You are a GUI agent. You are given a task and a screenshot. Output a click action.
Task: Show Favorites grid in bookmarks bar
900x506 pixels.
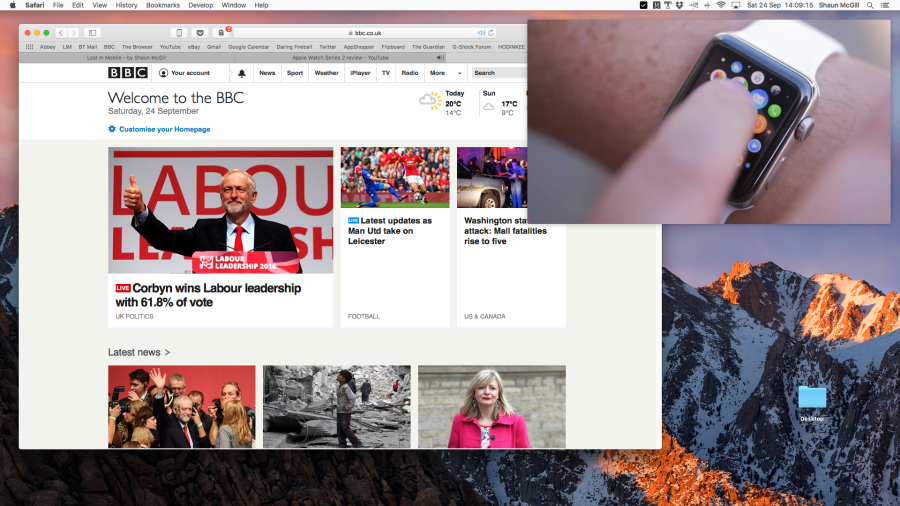[29, 47]
